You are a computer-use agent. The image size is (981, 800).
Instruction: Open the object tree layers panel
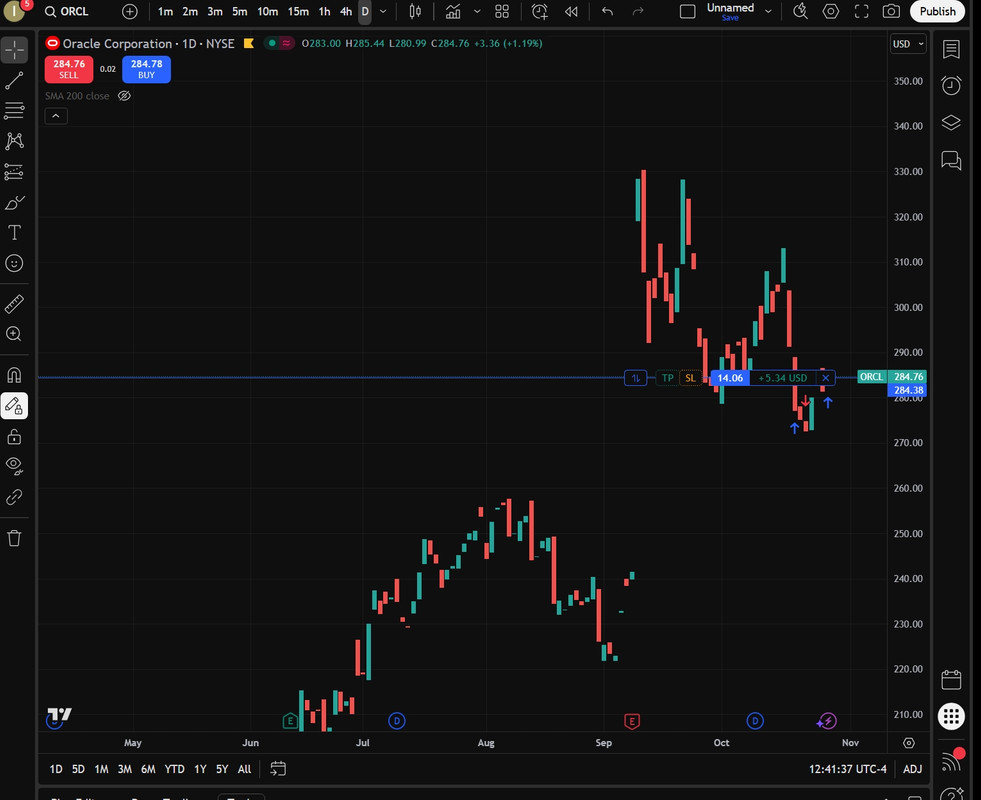[x=951, y=123]
